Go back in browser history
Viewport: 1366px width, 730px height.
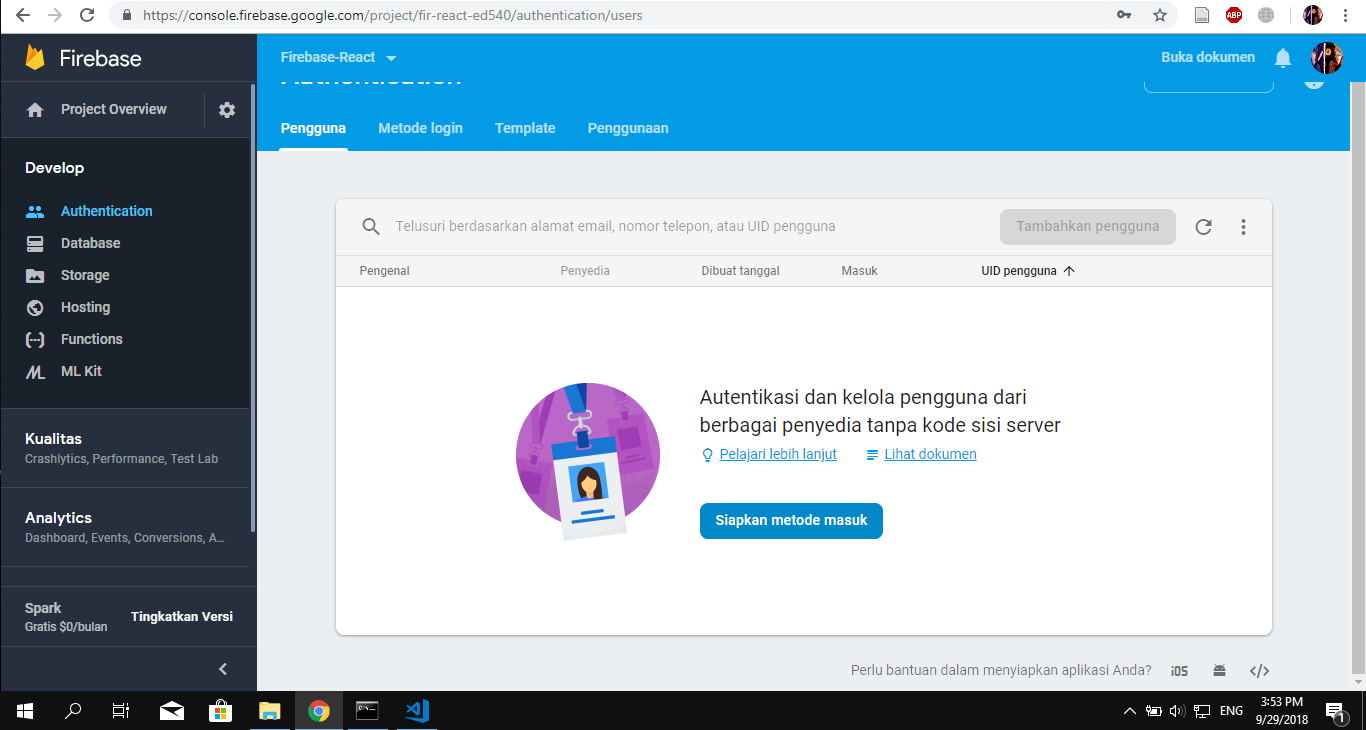click(23, 15)
